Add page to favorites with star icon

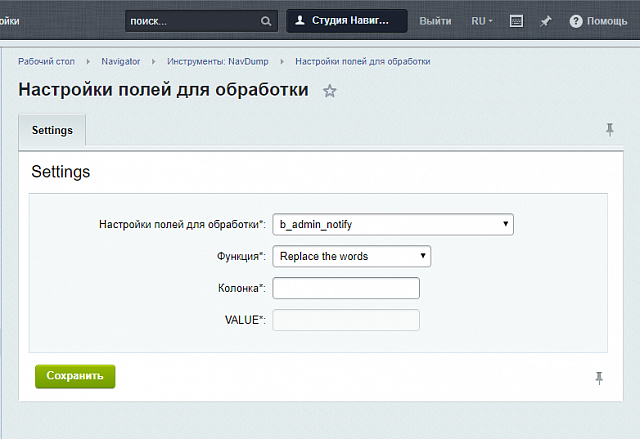330,91
